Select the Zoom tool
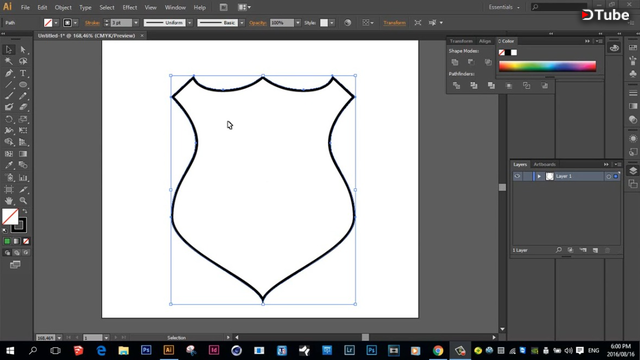The height and width of the screenshot is (360, 640). point(23,201)
